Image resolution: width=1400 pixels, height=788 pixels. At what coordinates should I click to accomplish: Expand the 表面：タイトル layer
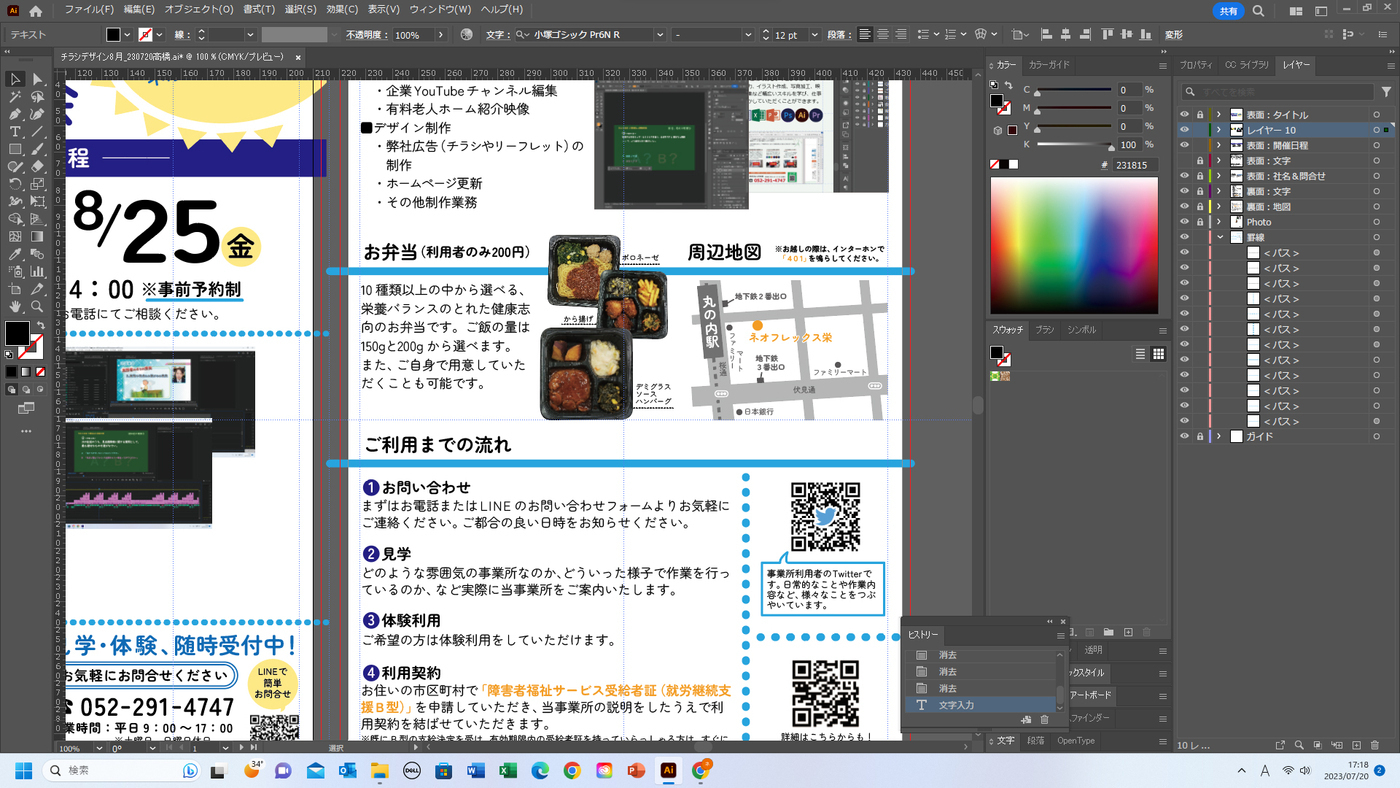click(x=1219, y=115)
